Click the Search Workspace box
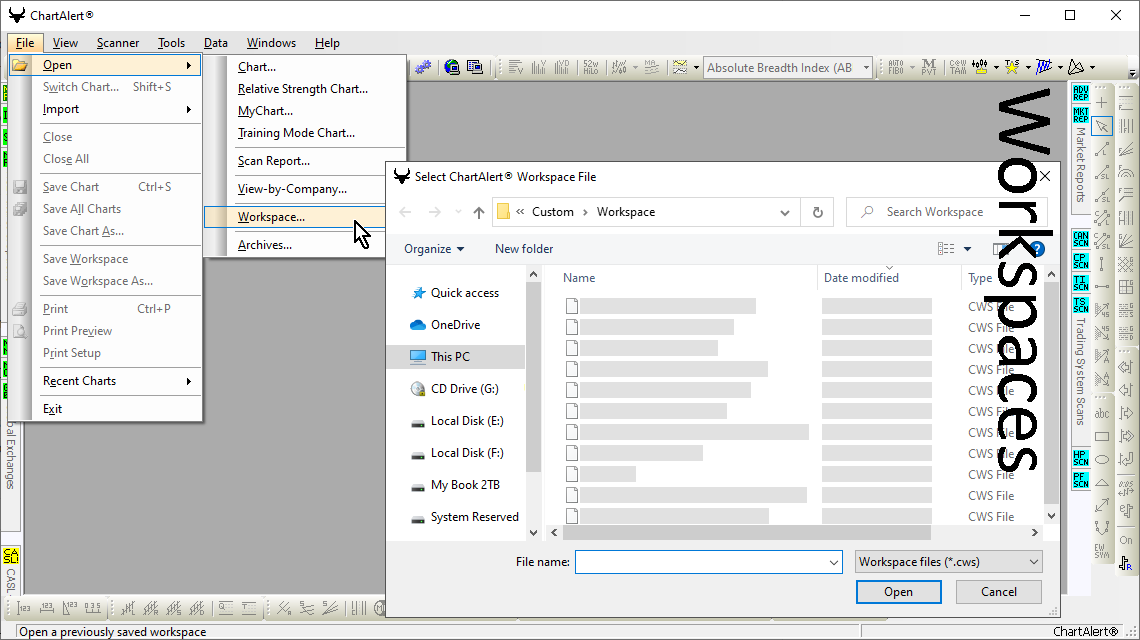The height and width of the screenshot is (640, 1140). (946, 212)
